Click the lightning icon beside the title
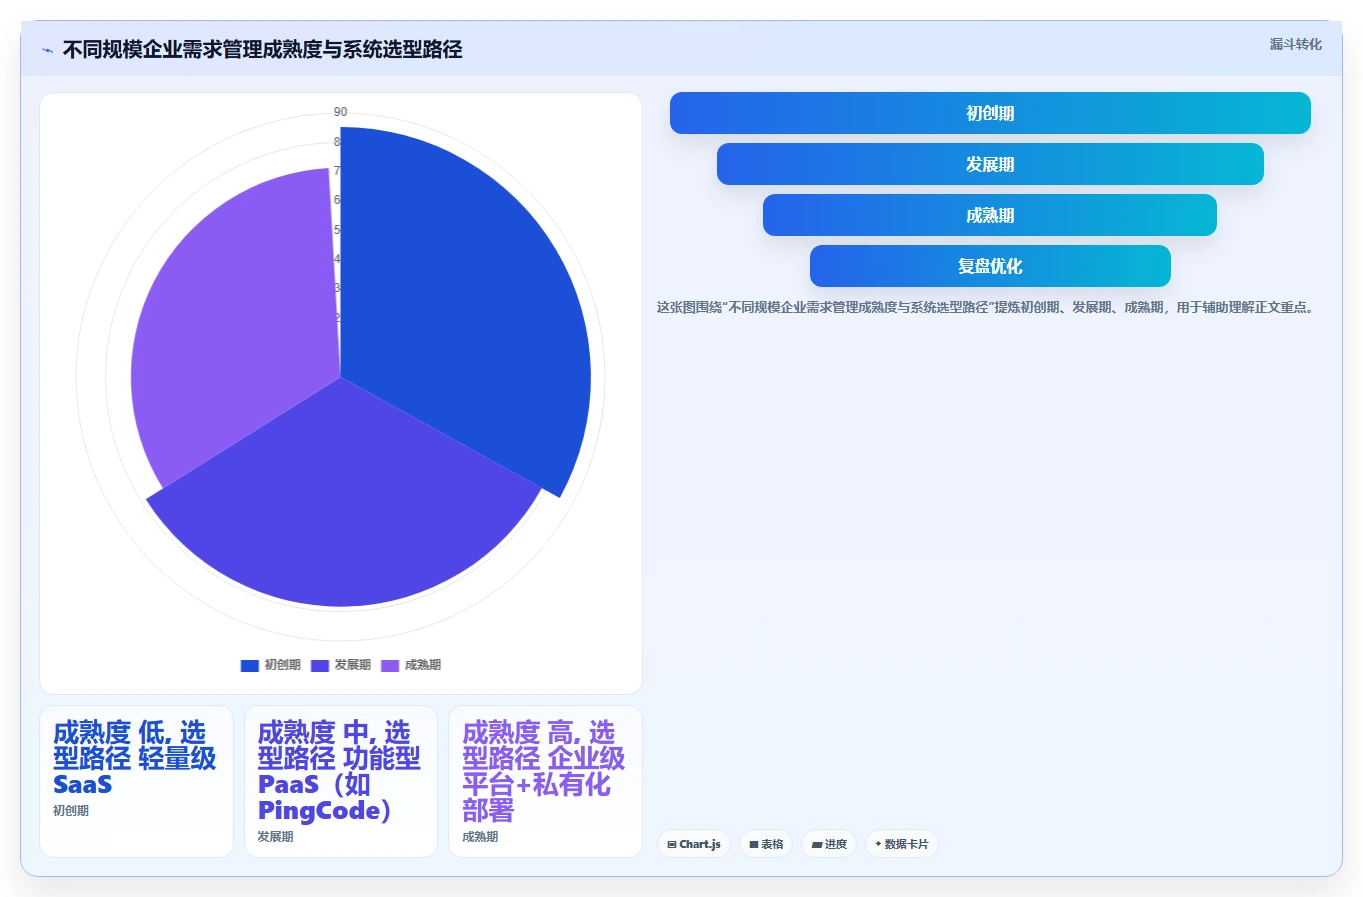 click(x=47, y=50)
